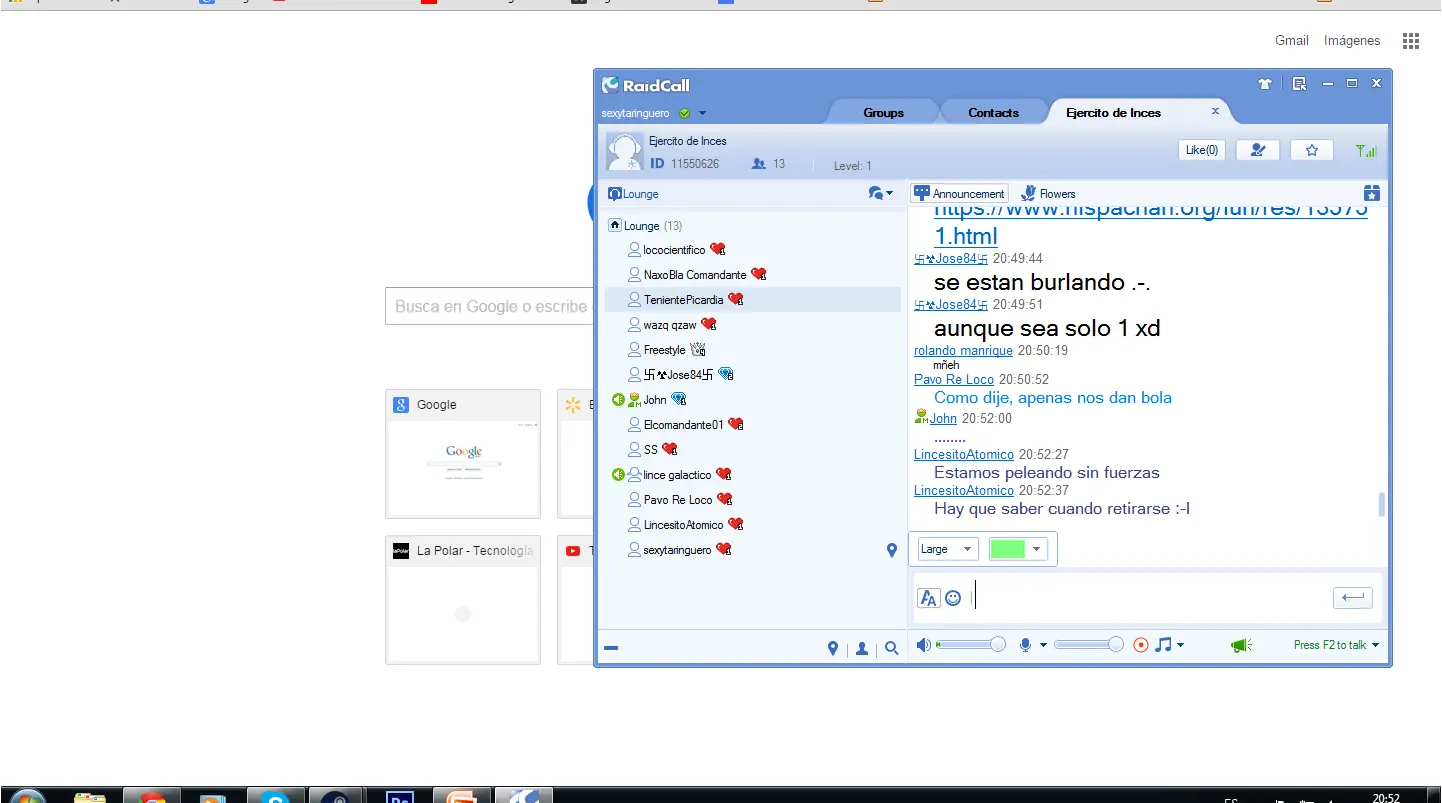Viewport: 1442px width, 803px height.
Task: Click LincesitoAtomico link at 20:52:27
Action: pyautogui.click(x=964, y=455)
